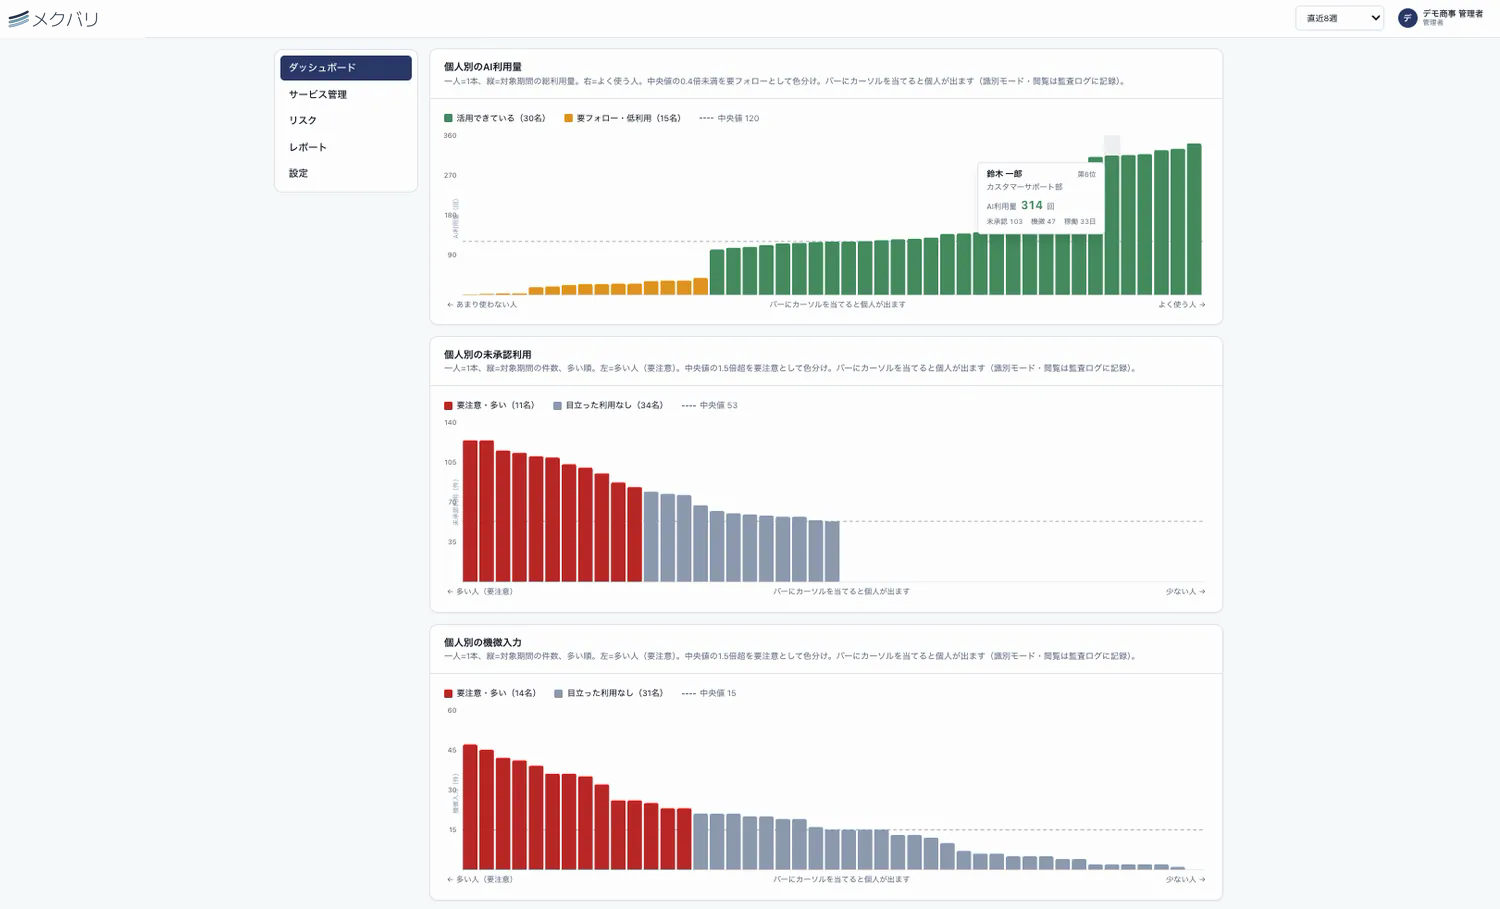The width and height of the screenshot is (1500, 909).
Task: Click 稼働 33日 in the tooltip
Action: click(1080, 222)
